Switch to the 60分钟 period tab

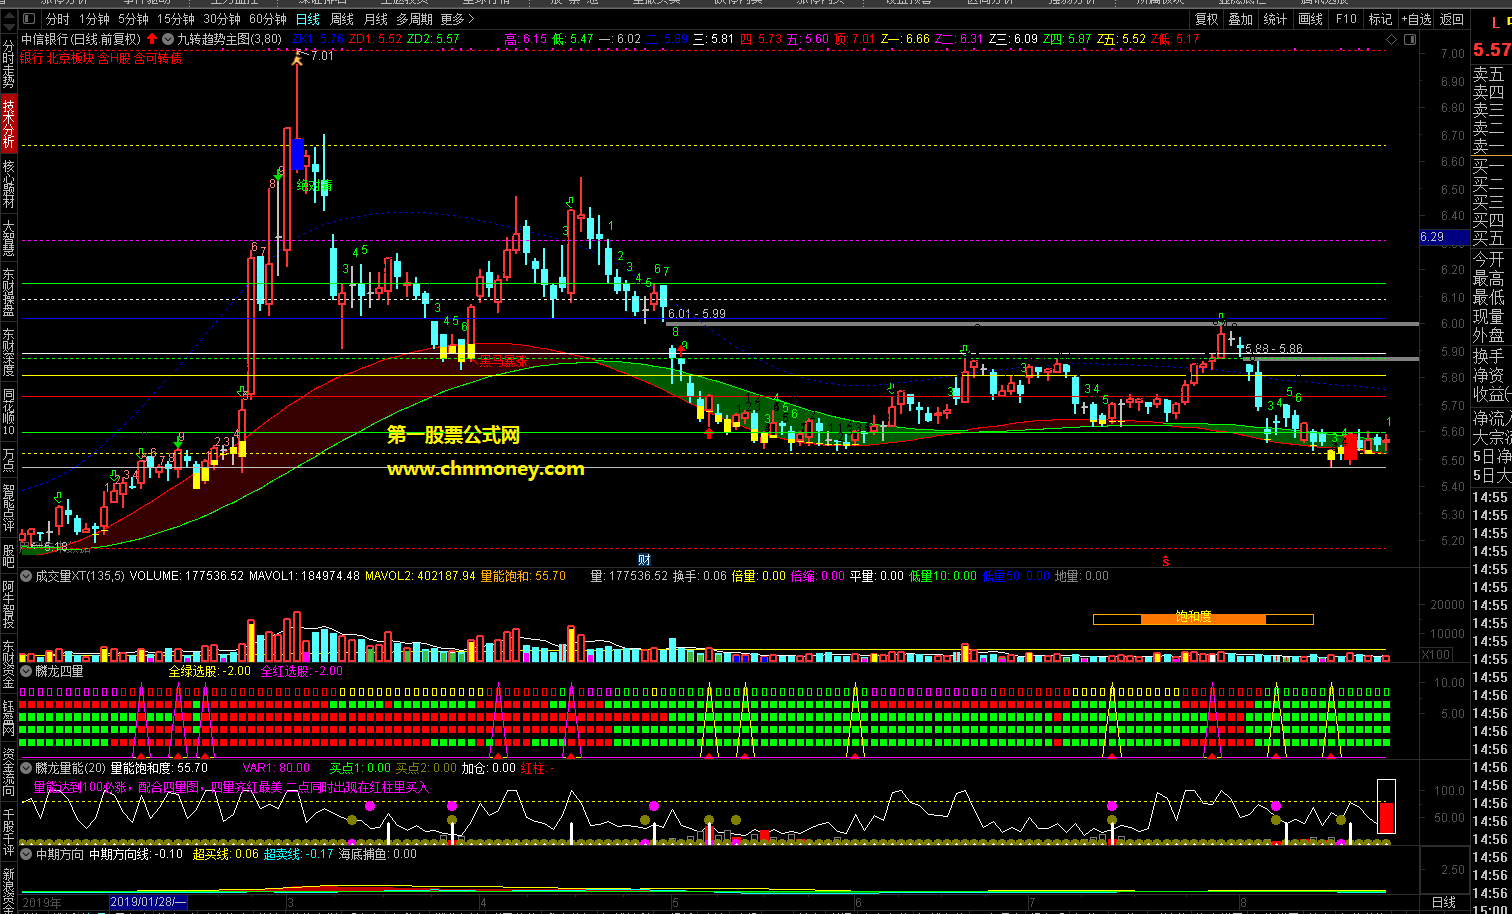268,19
